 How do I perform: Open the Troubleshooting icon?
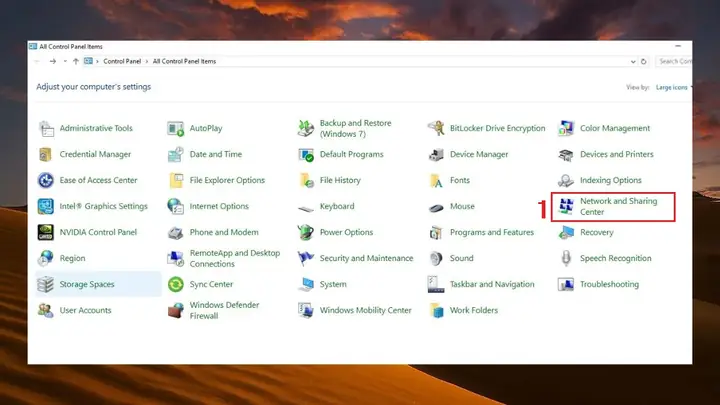[x=566, y=285]
